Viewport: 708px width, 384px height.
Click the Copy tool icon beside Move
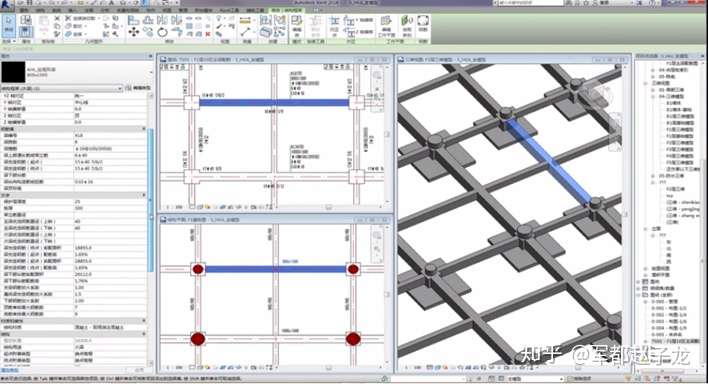(148, 32)
